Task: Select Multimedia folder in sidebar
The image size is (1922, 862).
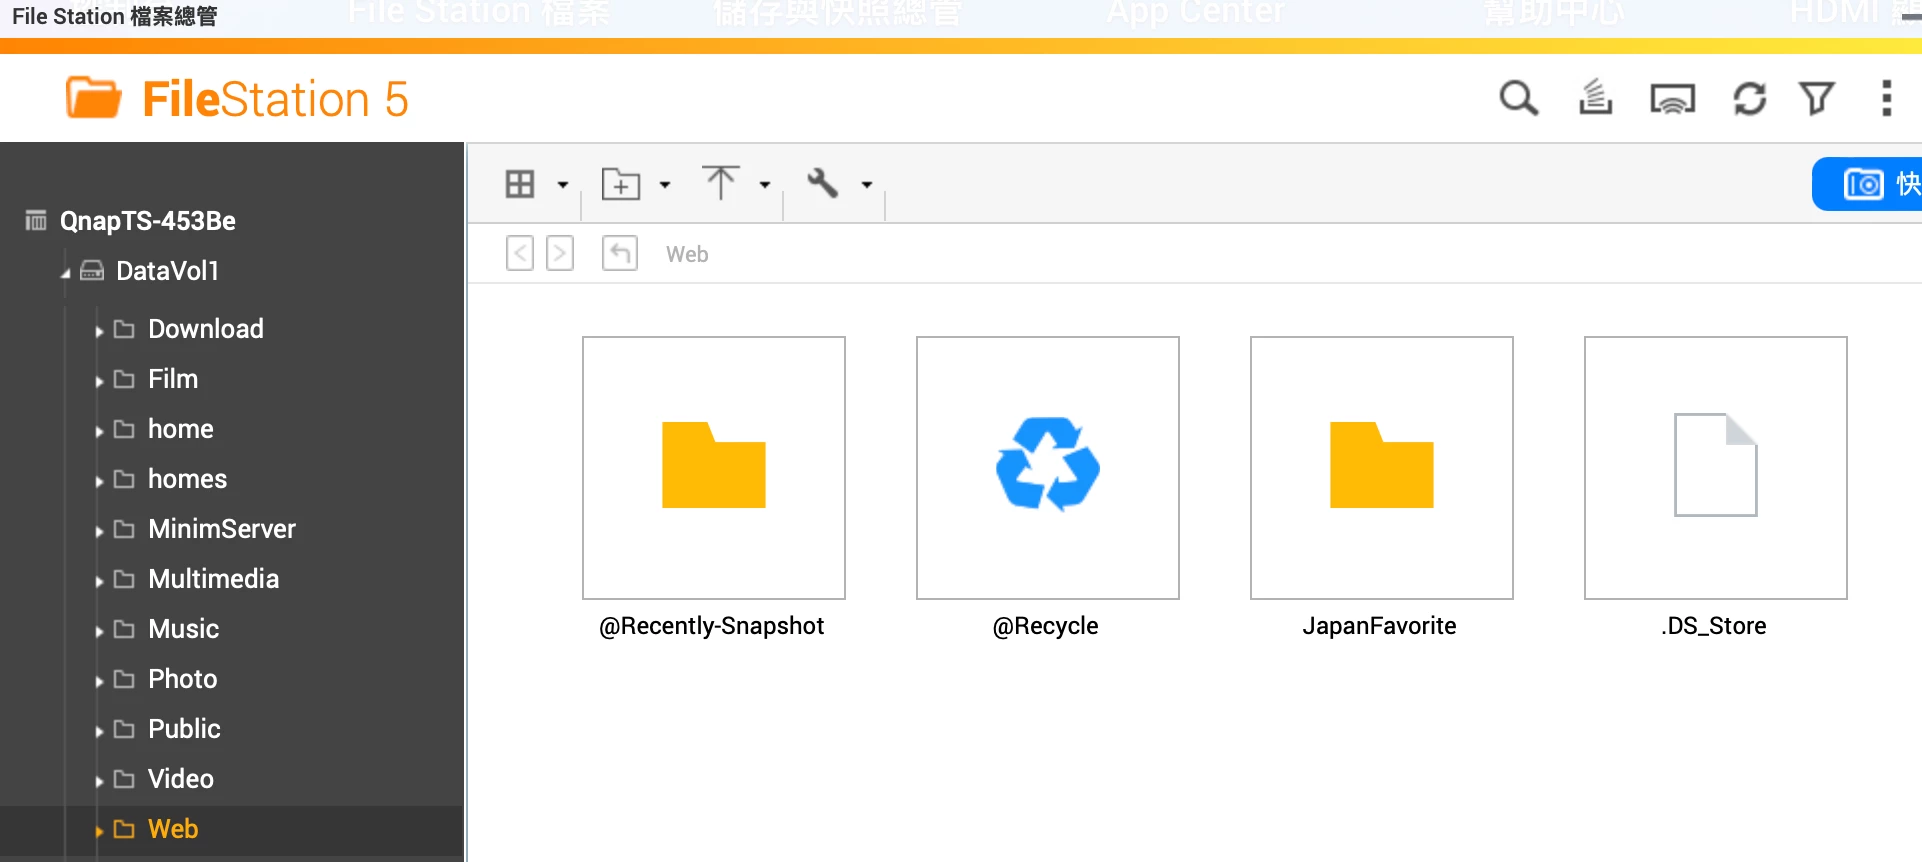Action: click(214, 579)
